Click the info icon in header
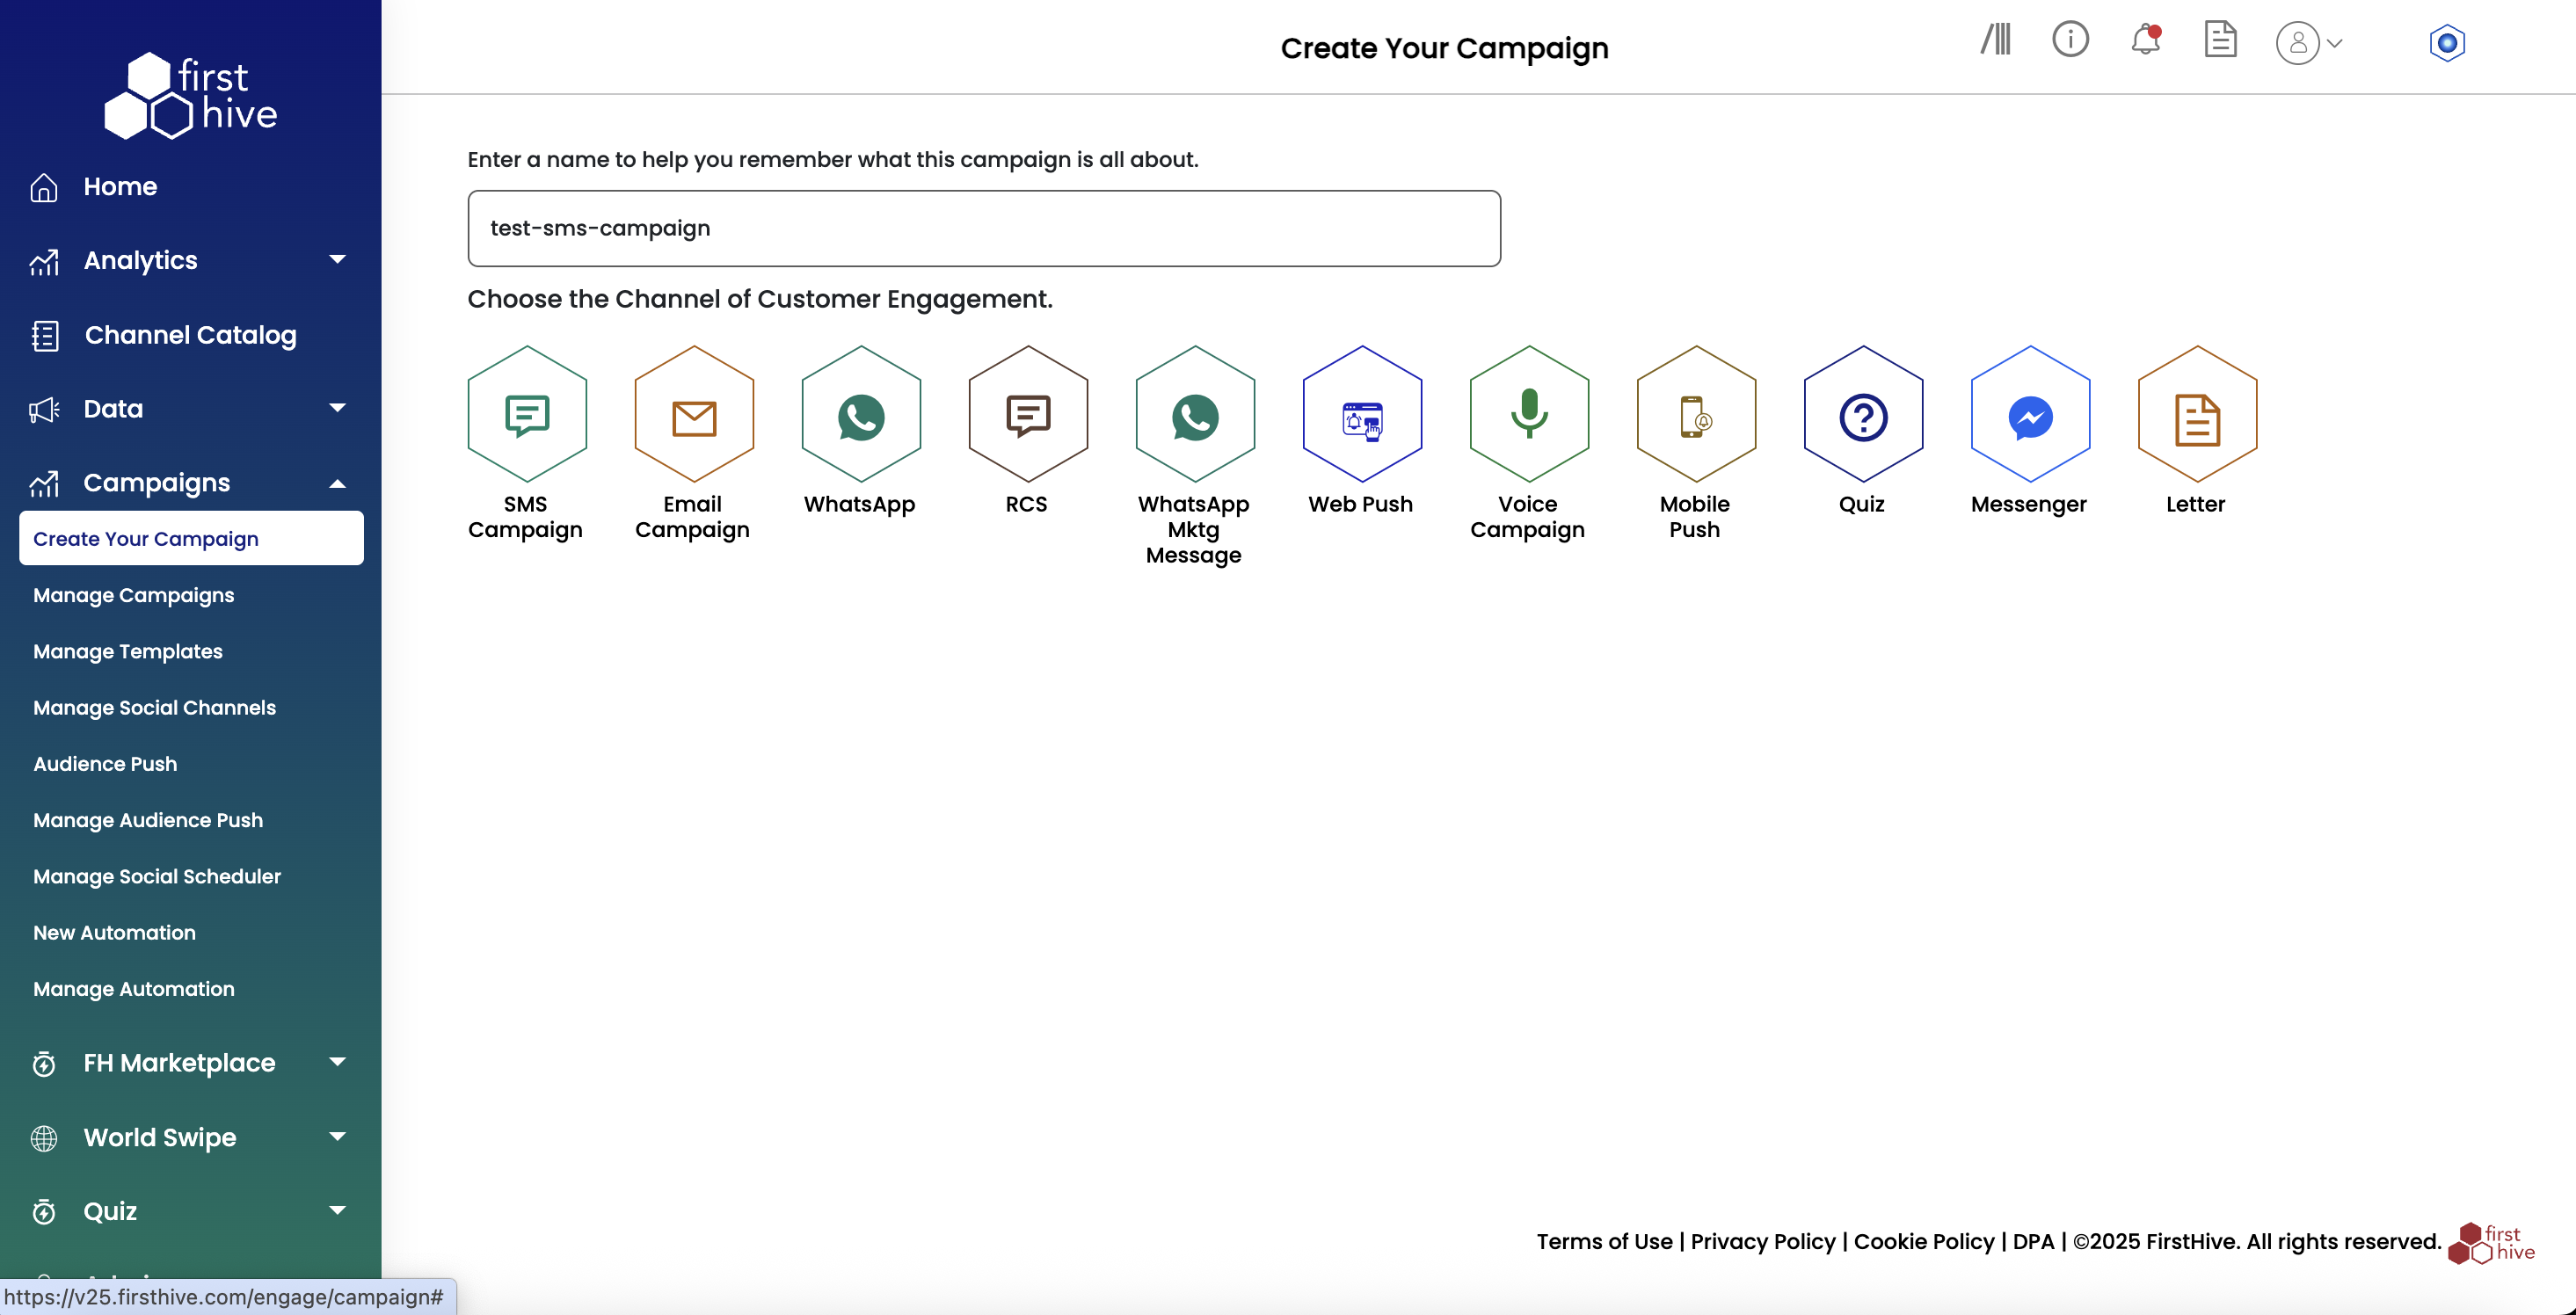The image size is (2576, 1315). pyautogui.click(x=2070, y=40)
